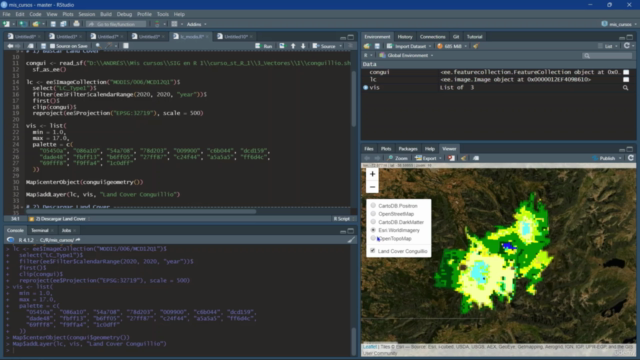Clear the console with broom icon
640x360 pixels.
(351, 240)
